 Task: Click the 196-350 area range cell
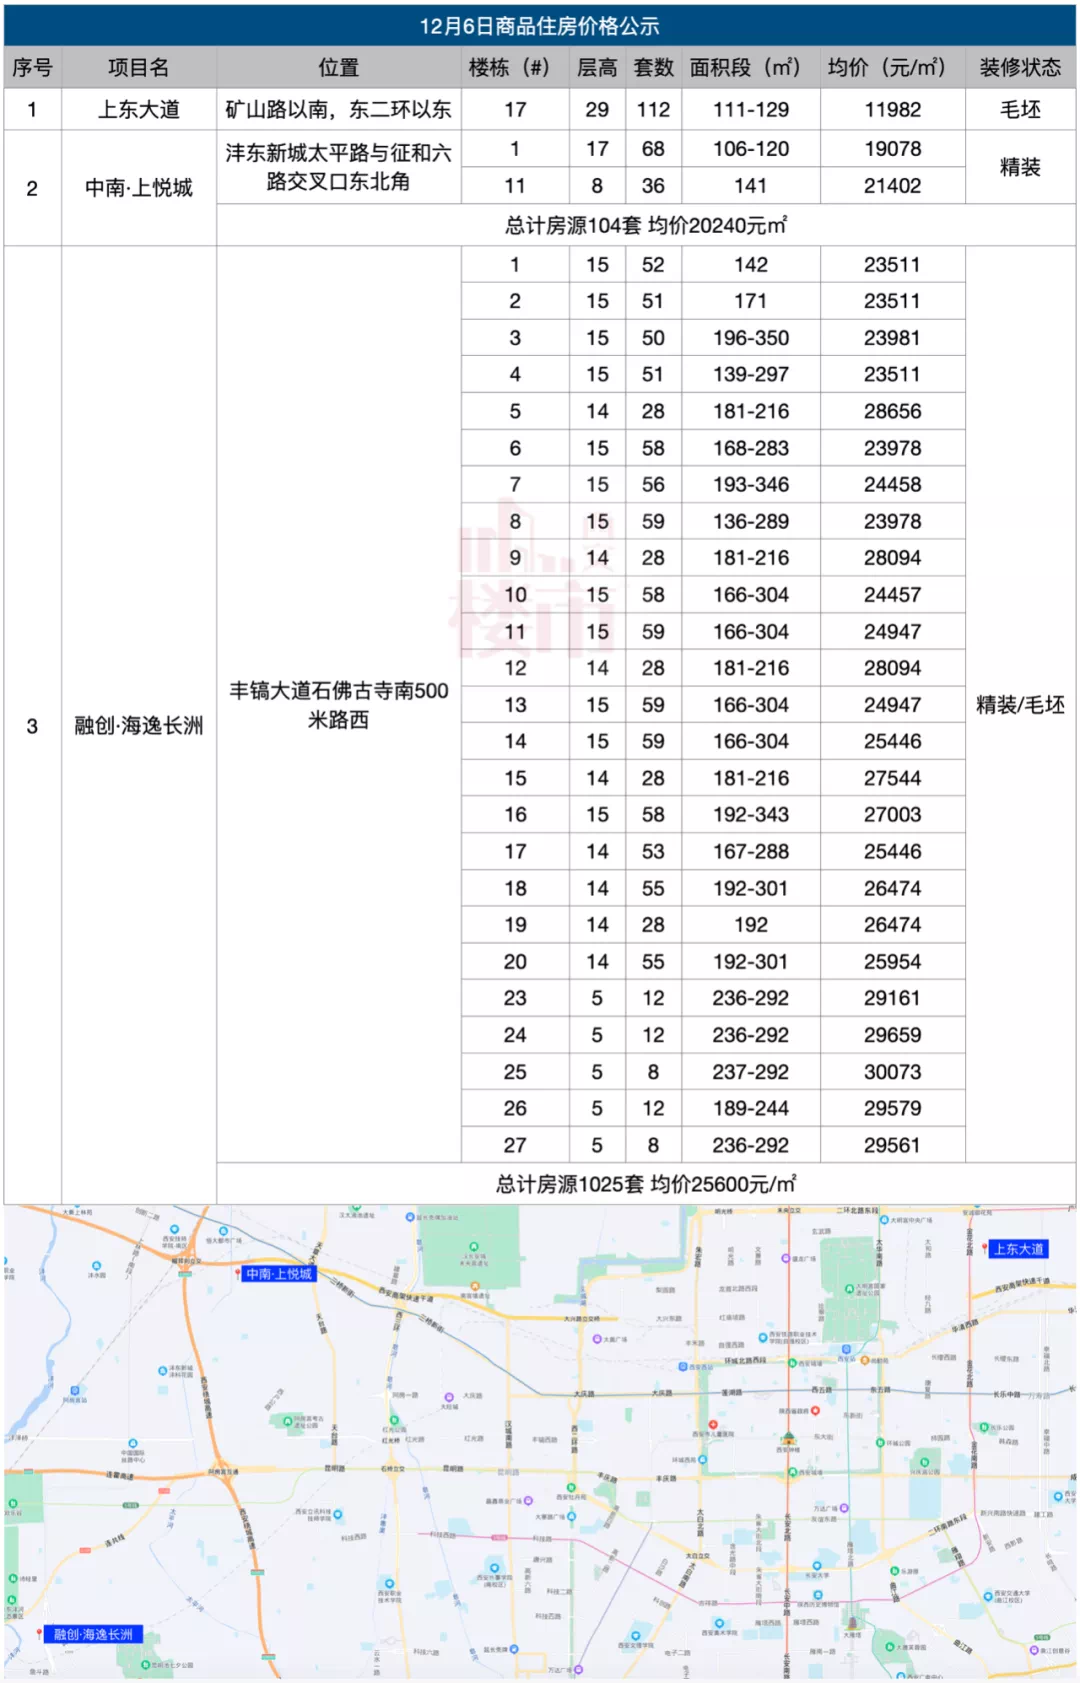[750, 338]
